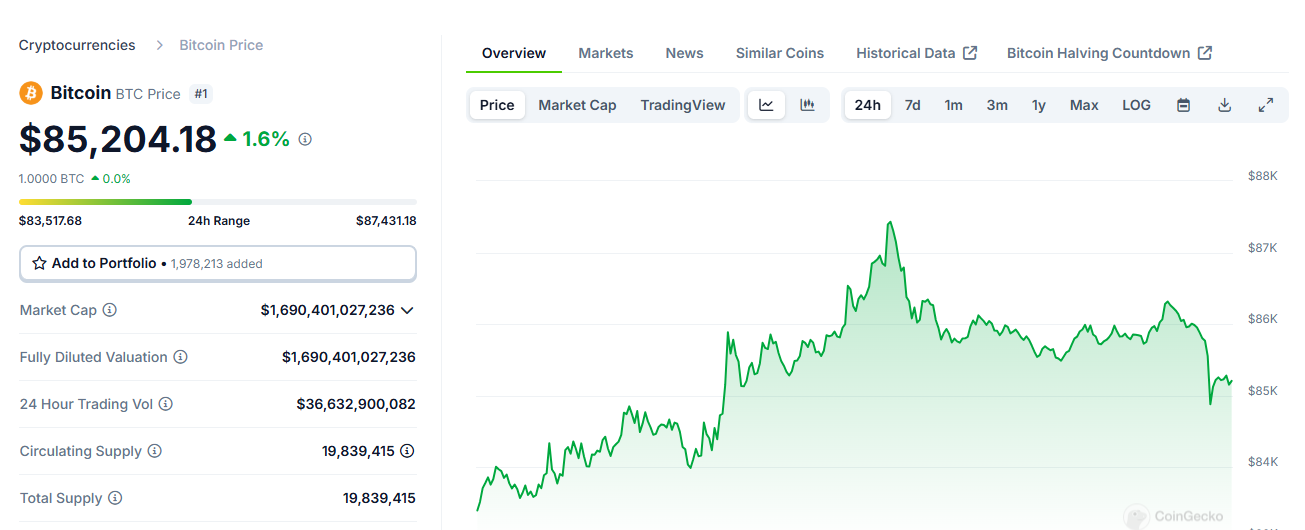Switch to line chart view icon
Image resolution: width=1305 pixels, height=530 pixels.
(x=766, y=105)
